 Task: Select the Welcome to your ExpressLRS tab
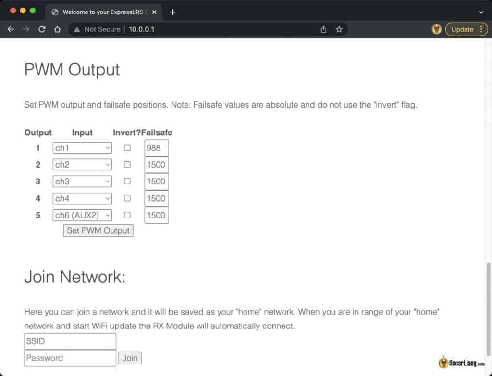[x=103, y=12]
